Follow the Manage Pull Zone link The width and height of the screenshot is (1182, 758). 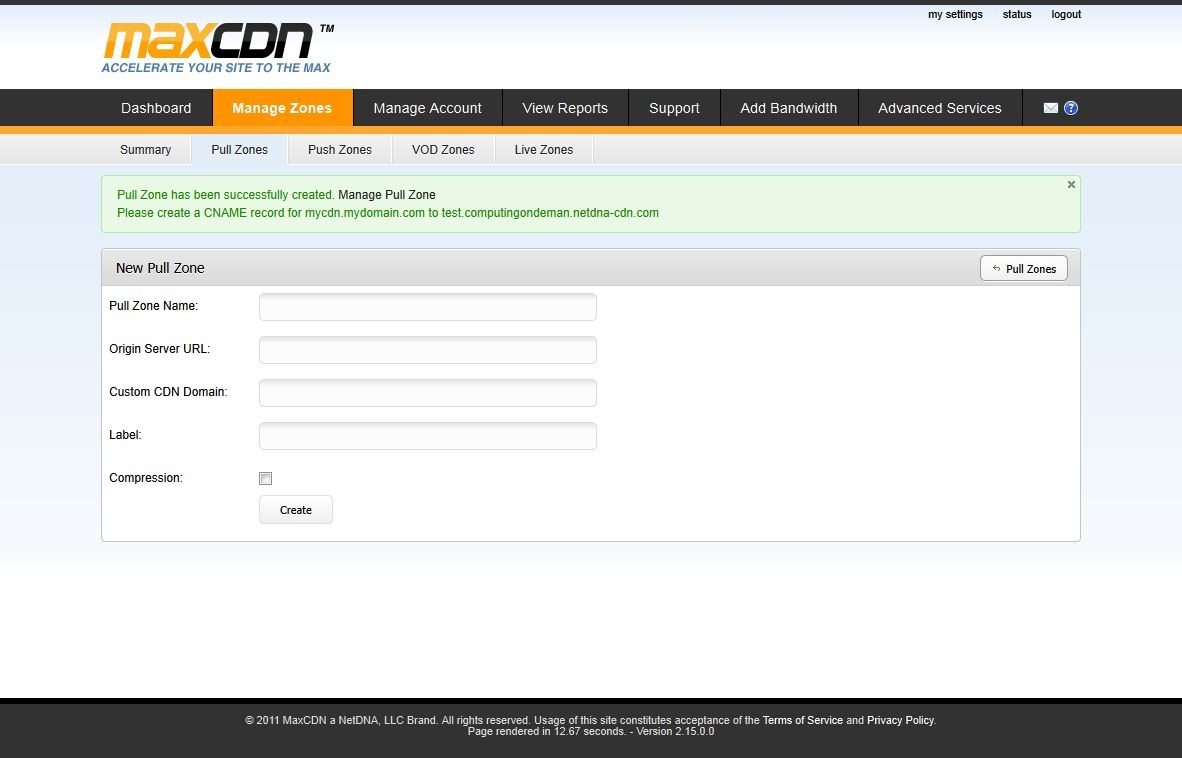(387, 194)
